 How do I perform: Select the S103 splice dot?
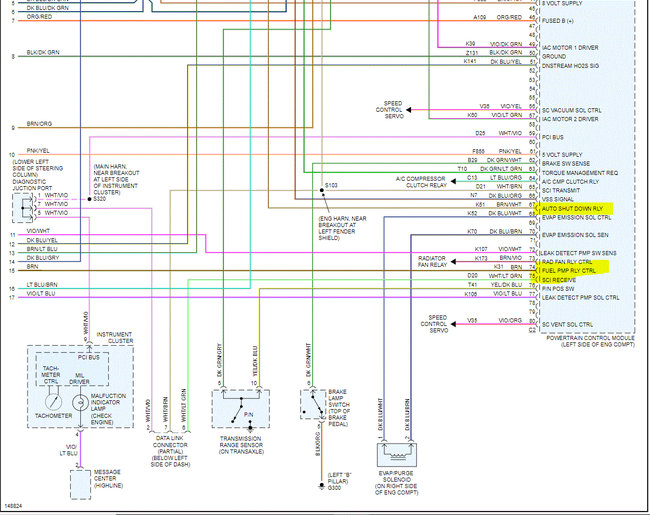(322, 190)
